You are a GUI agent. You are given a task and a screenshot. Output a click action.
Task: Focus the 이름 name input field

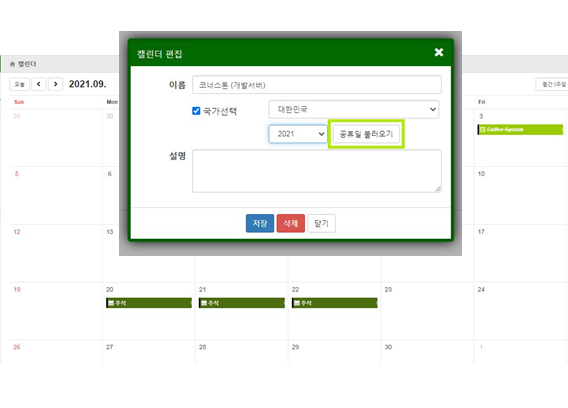tap(317, 85)
